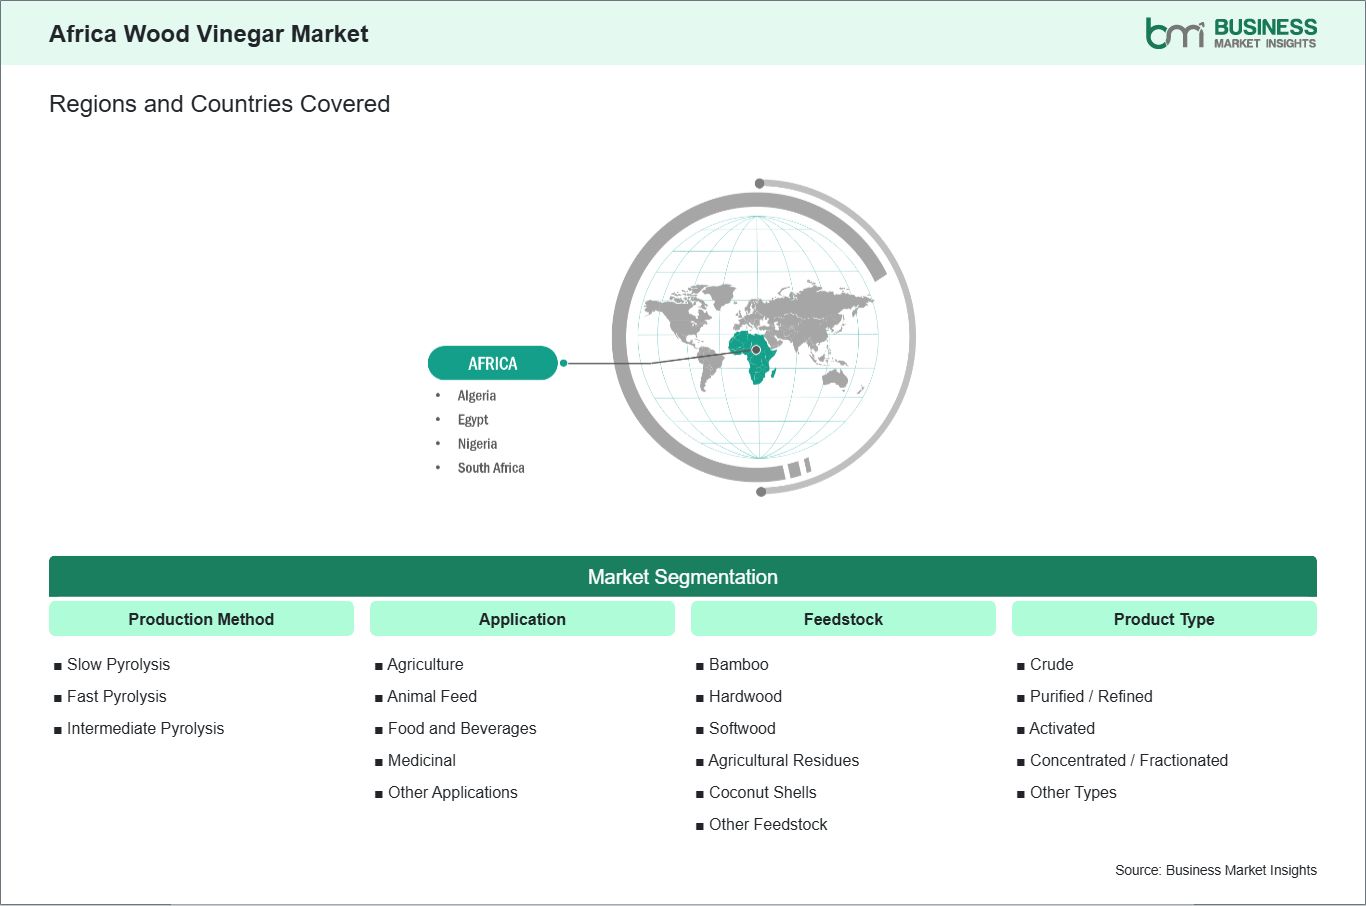
Task: Click the country 'Nigeria'
Action: pos(477,444)
